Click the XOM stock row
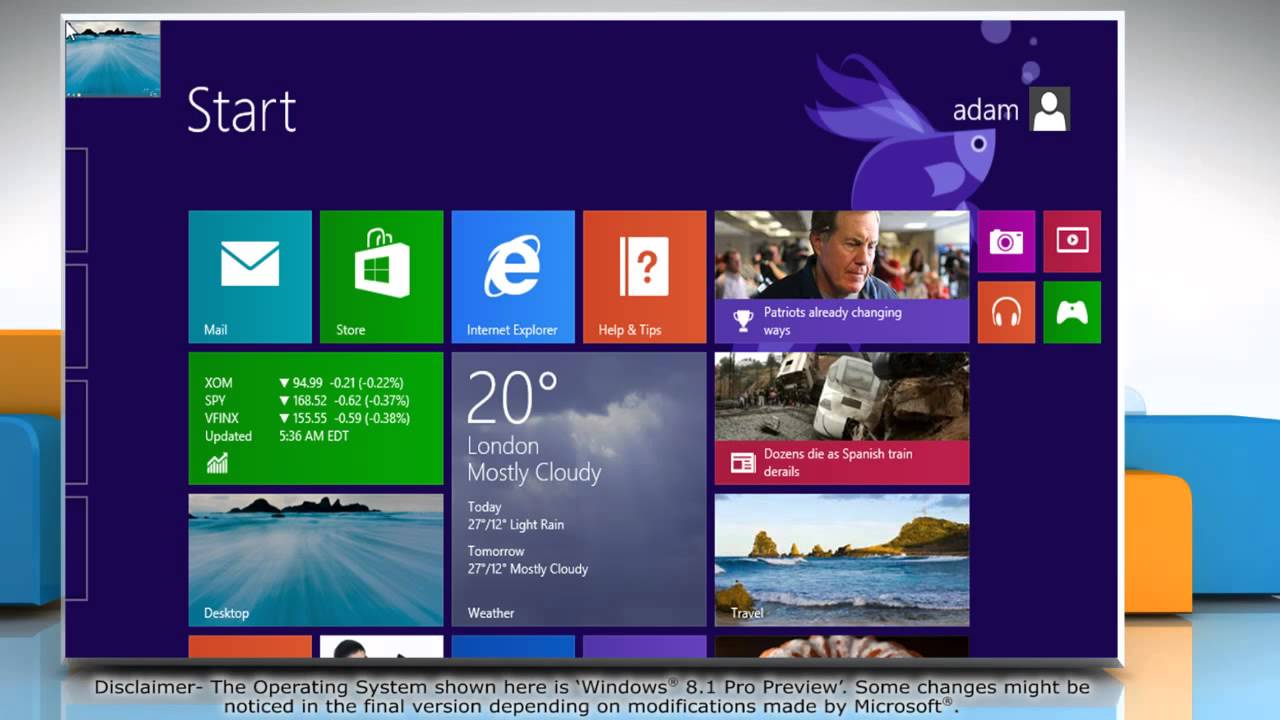This screenshot has height=720, width=1280. click(x=304, y=383)
